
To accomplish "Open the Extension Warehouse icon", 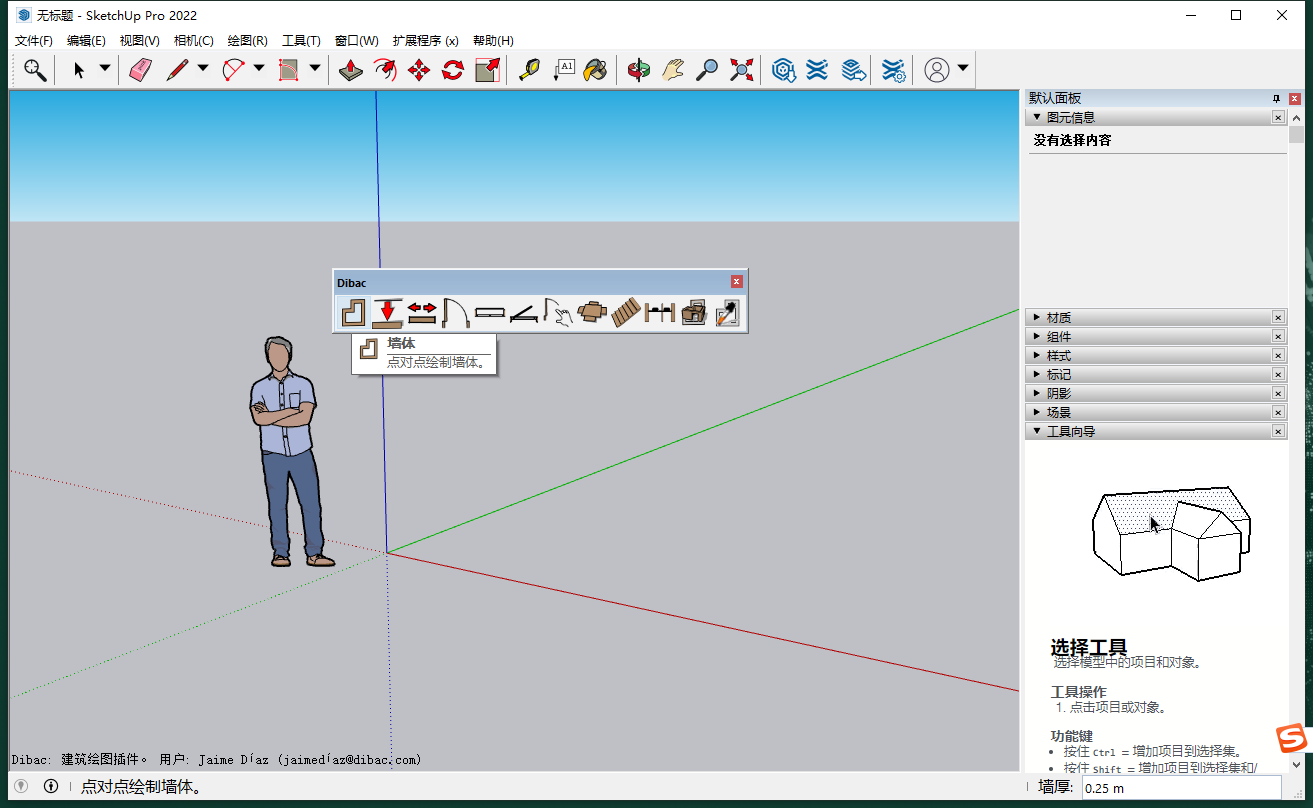I will pyautogui.click(x=818, y=70).
